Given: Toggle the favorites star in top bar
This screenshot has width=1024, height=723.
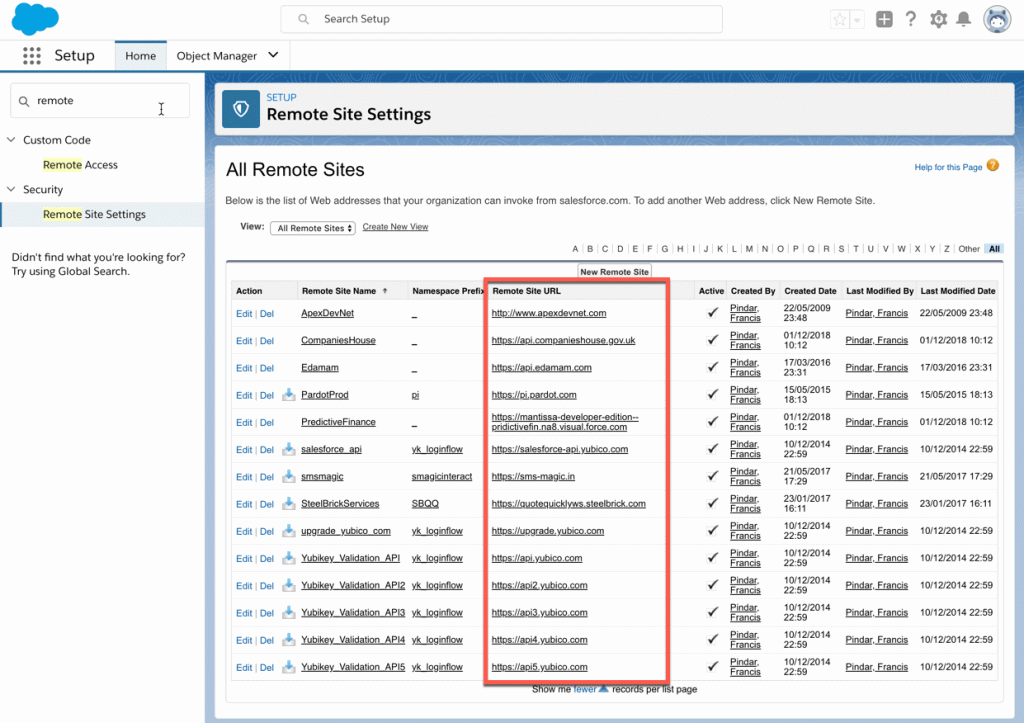Looking at the screenshot, I should click(838, 18).
